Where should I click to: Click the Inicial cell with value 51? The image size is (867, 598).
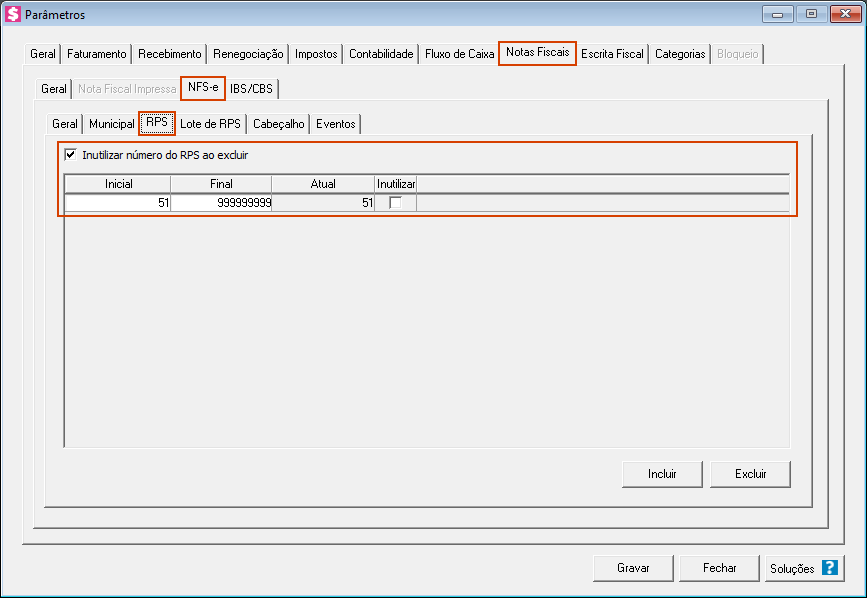coord(118,203)
